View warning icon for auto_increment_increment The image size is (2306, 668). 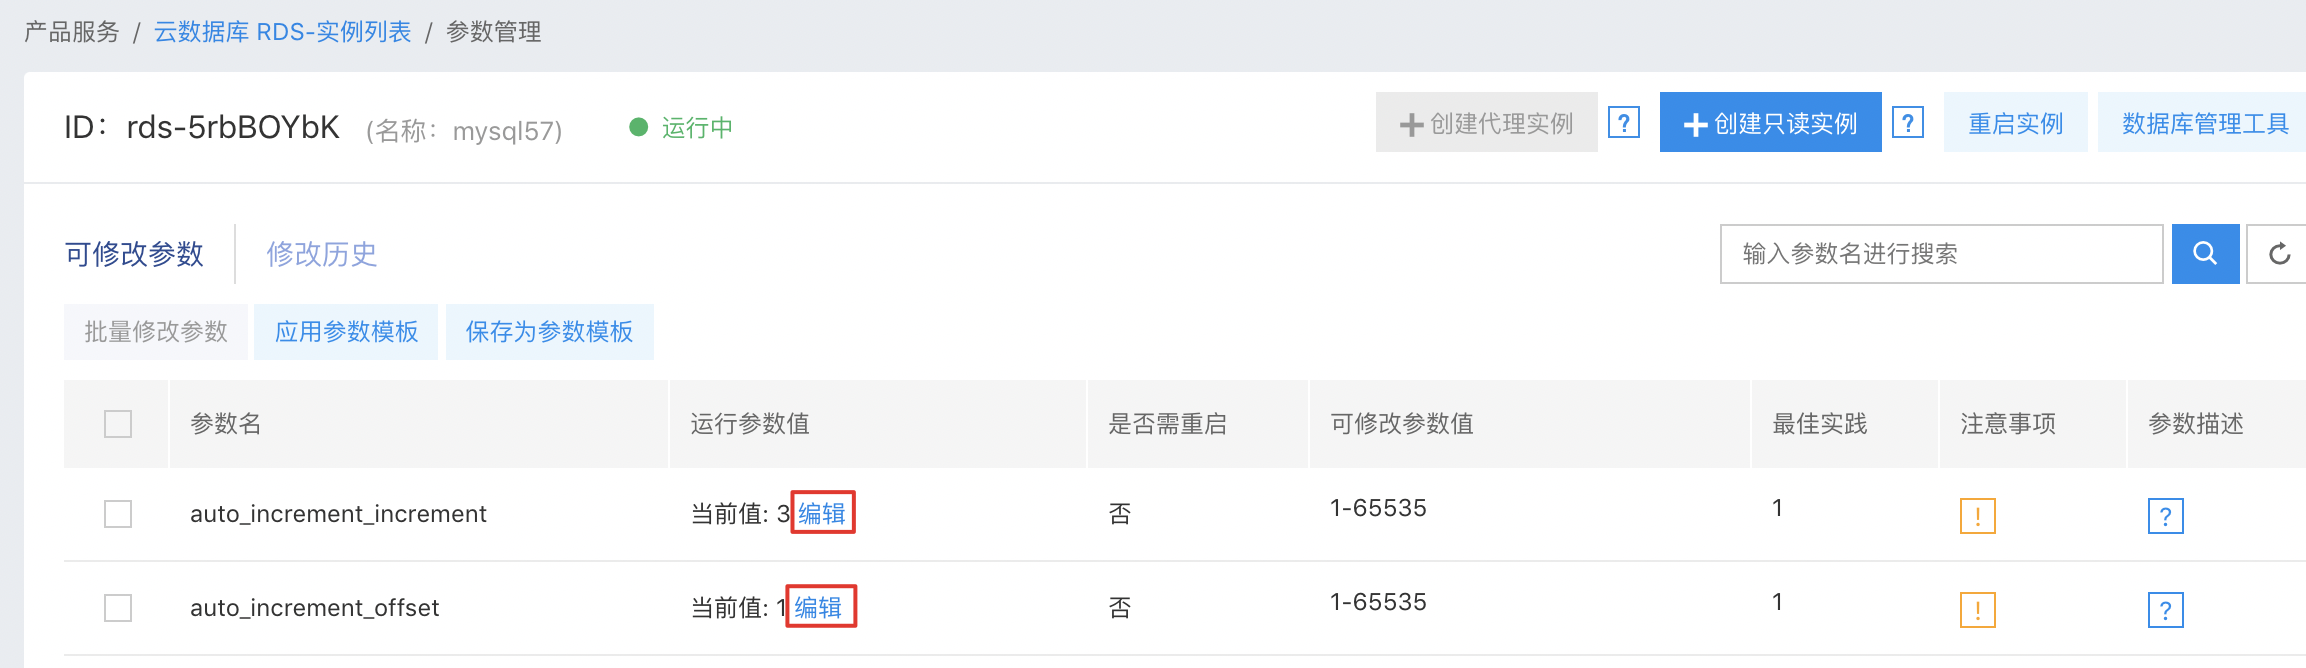click(x=1977, y=516)
